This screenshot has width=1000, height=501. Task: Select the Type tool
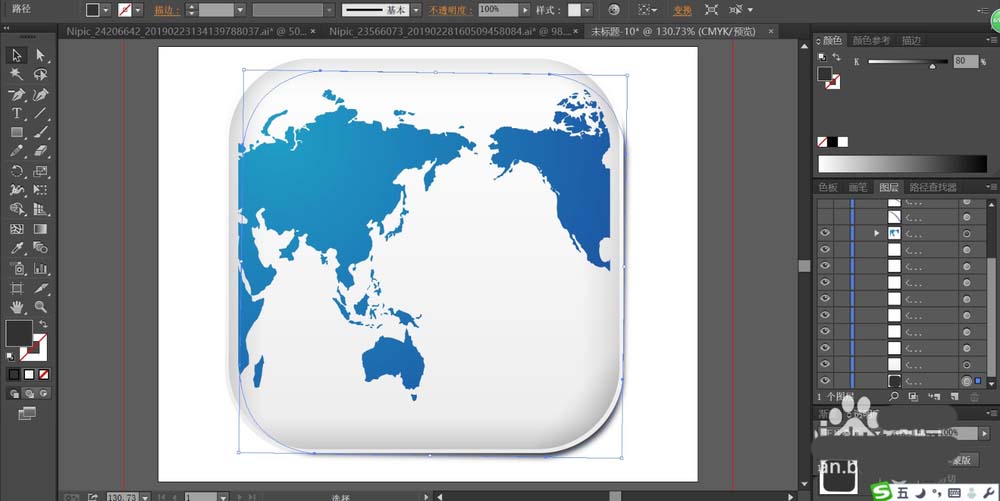pos(17,113)
